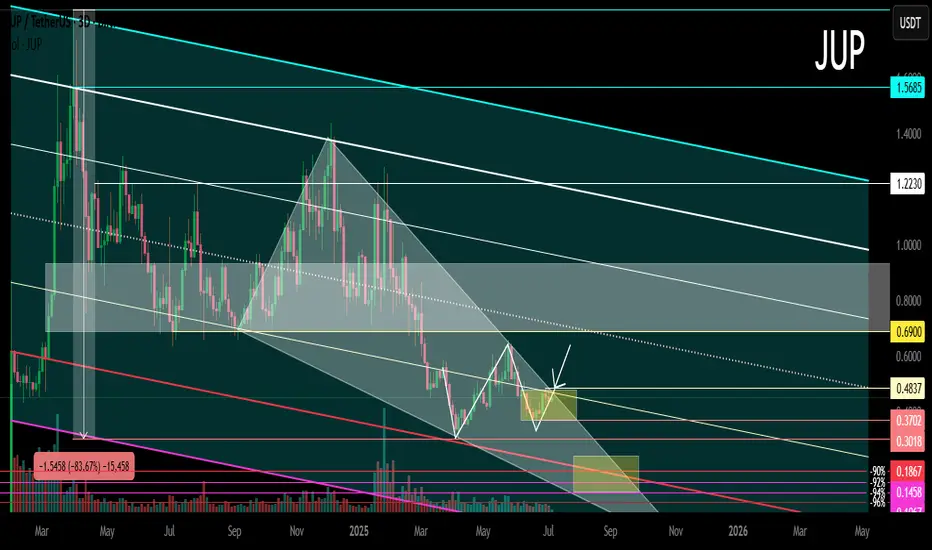Viewport: 932px width, 550px height.
Task: Select the 0.4837 price label
Action: [908, 389]
